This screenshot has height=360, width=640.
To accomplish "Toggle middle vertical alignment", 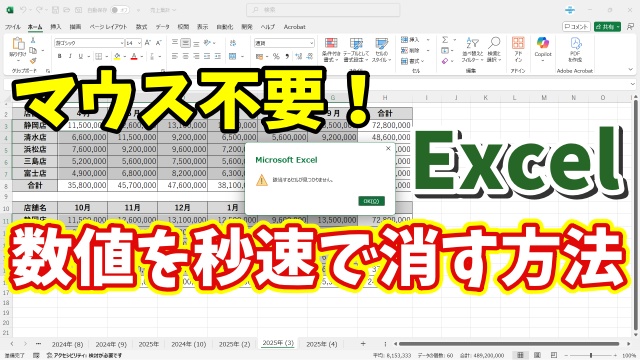I will pos(186,43).
